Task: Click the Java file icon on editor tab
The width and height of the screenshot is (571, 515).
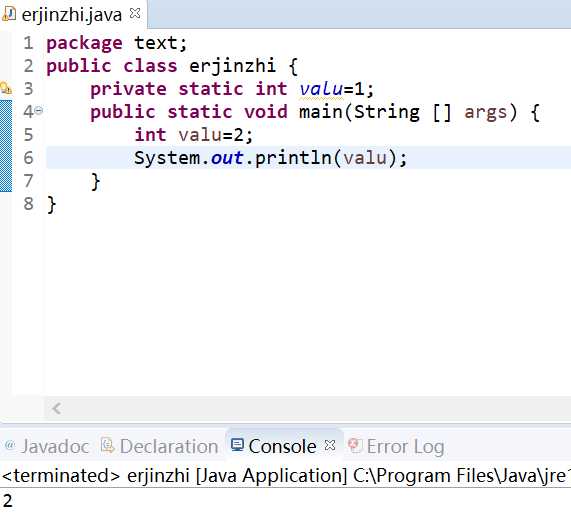Action: click(9, 14)
